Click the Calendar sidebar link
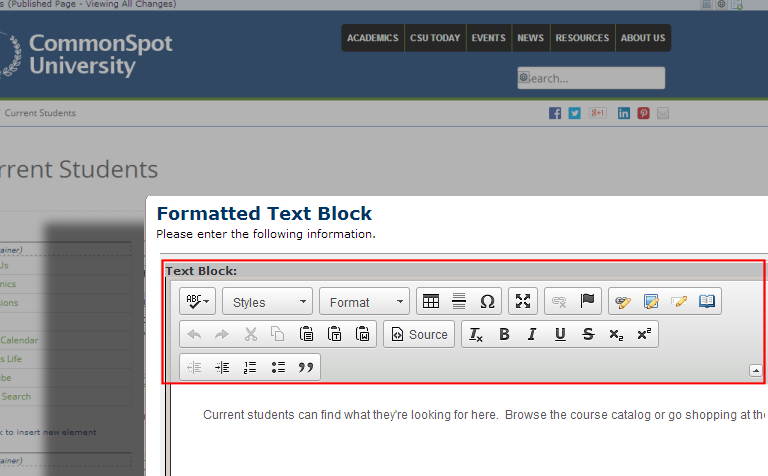This screenshot has height=476, width=768. coord(19,340)
